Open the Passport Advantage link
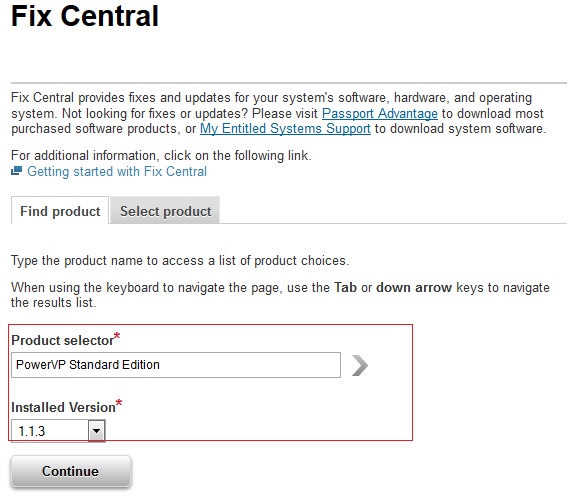Viewport: 572px width, 501px height. click(x=380, y=114)
